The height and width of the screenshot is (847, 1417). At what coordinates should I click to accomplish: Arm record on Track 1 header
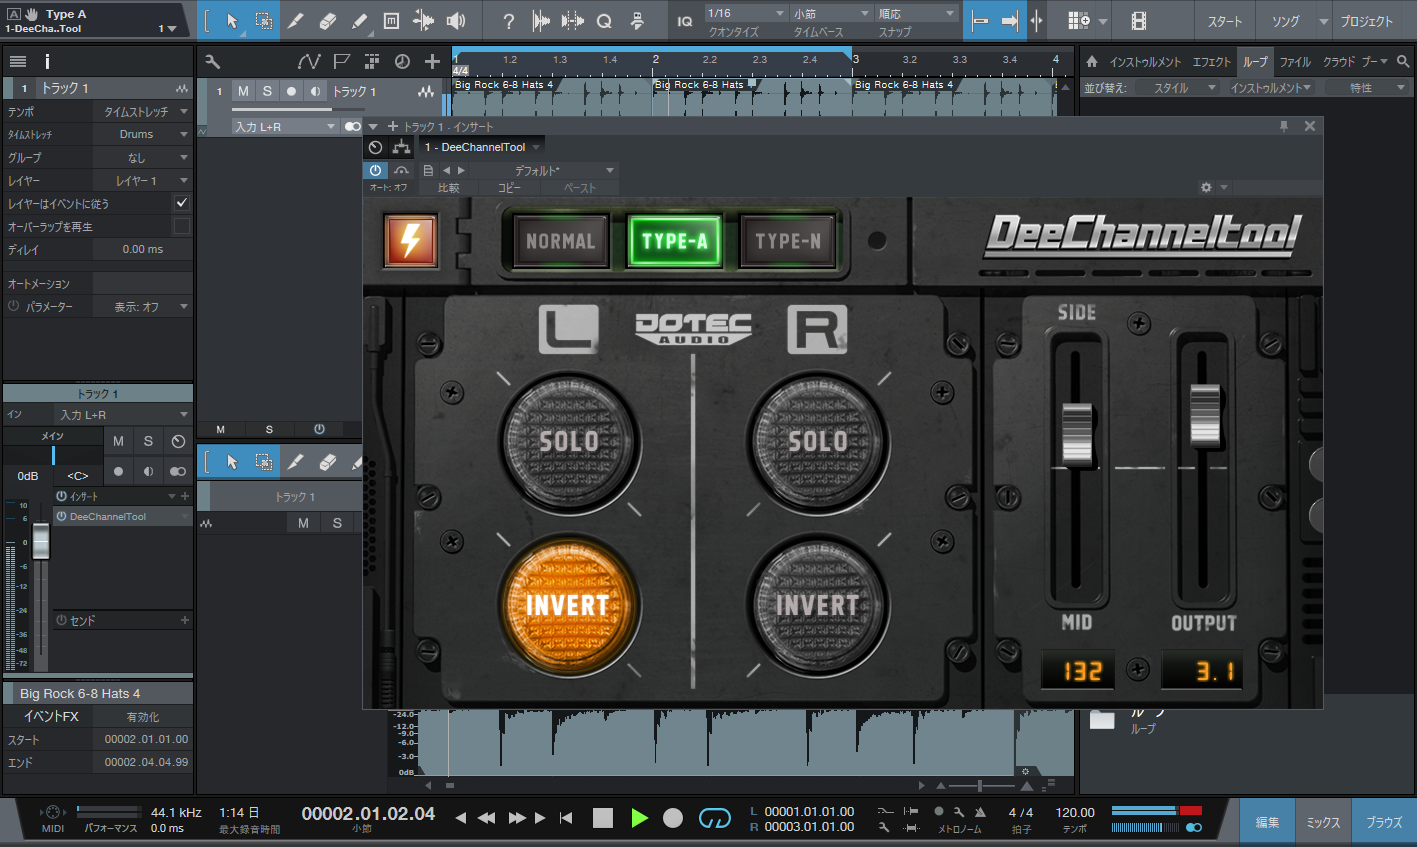point(291,91)
